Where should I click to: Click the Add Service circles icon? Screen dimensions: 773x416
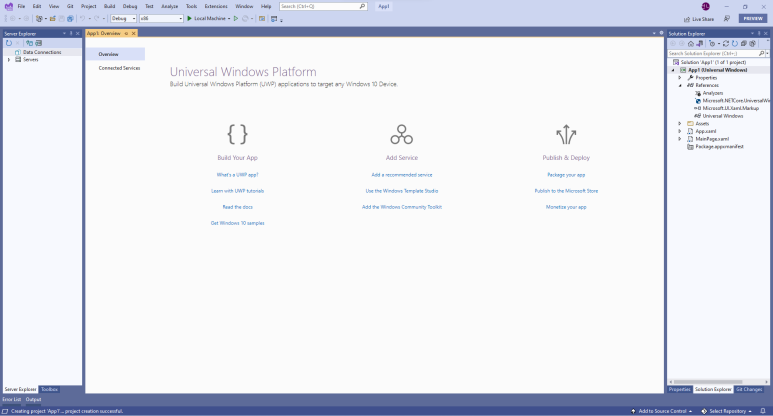pyautogui.click(x=402, y=134)
